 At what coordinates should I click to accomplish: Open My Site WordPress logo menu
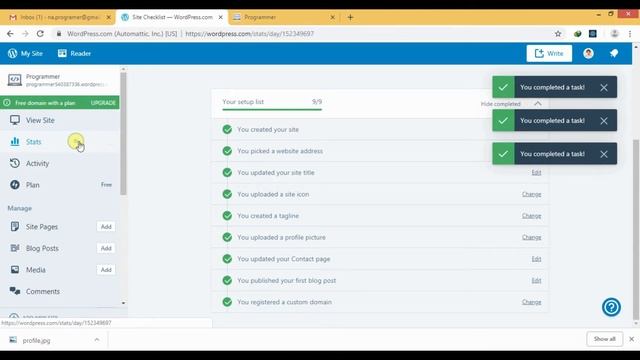click(x=25, y=53)
